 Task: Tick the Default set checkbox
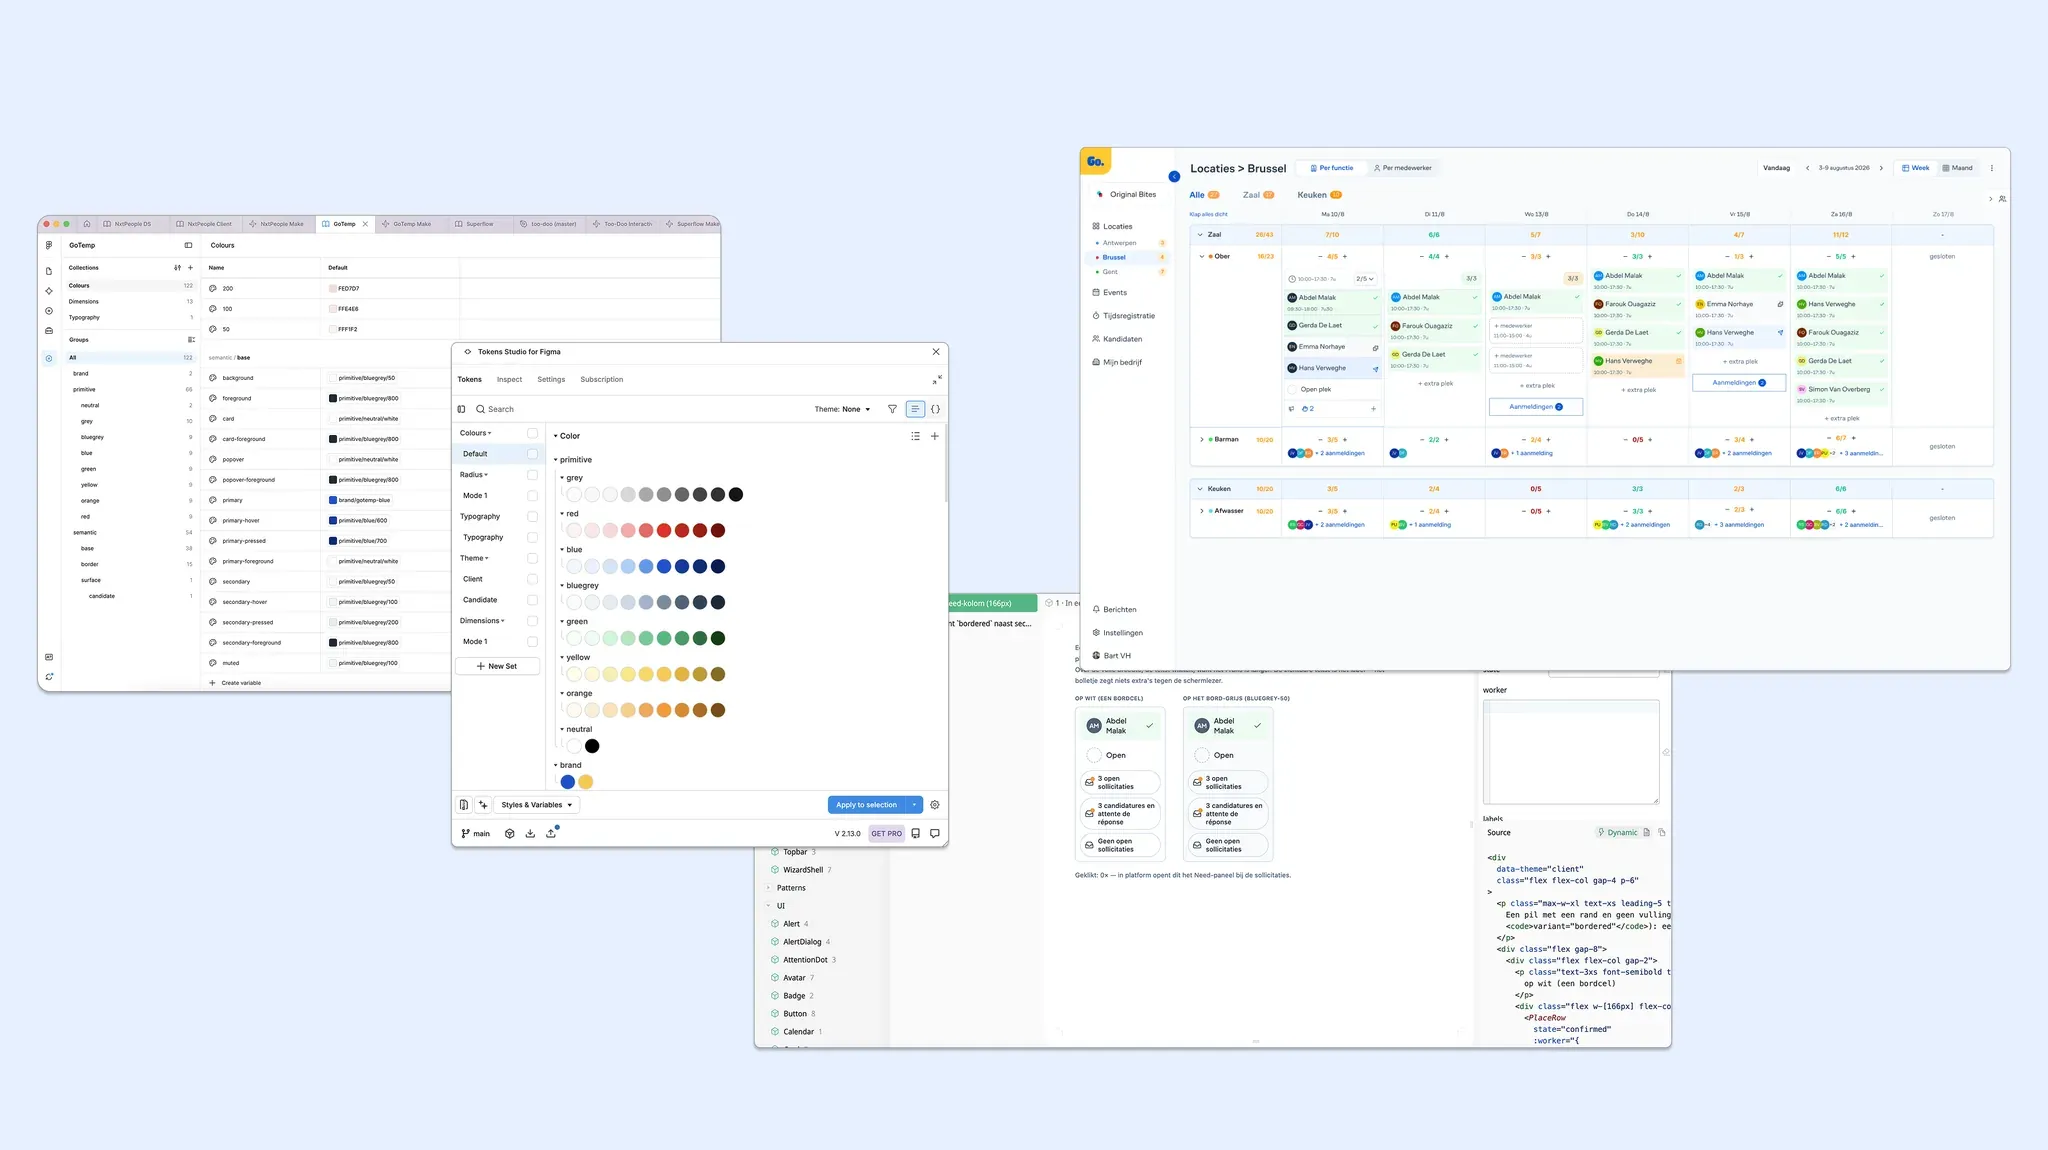tap(532, 454)
